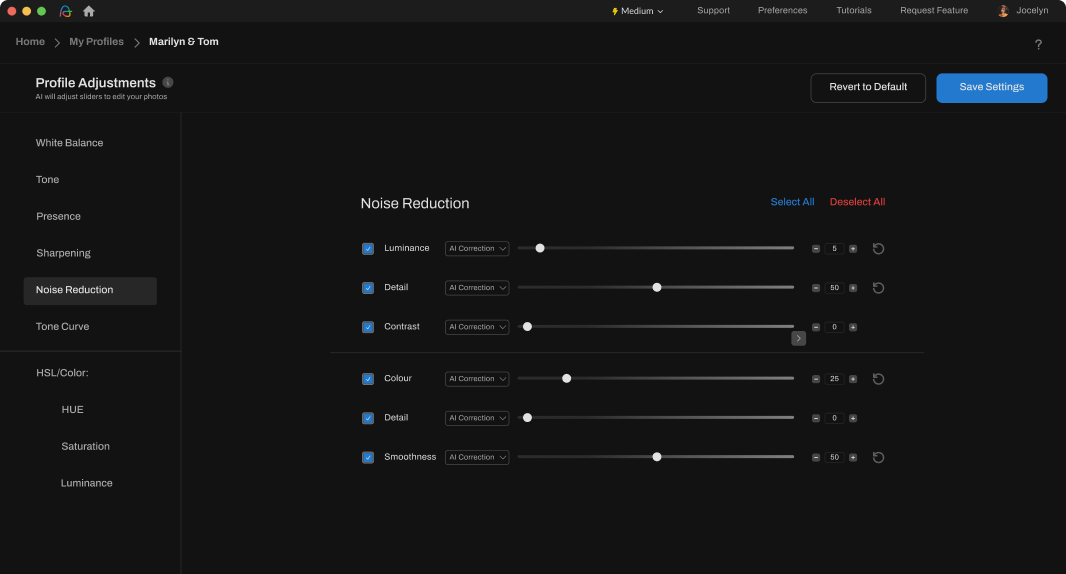
Task: Expand AI Correction dropdown for Colour
Action: (477, 379)
